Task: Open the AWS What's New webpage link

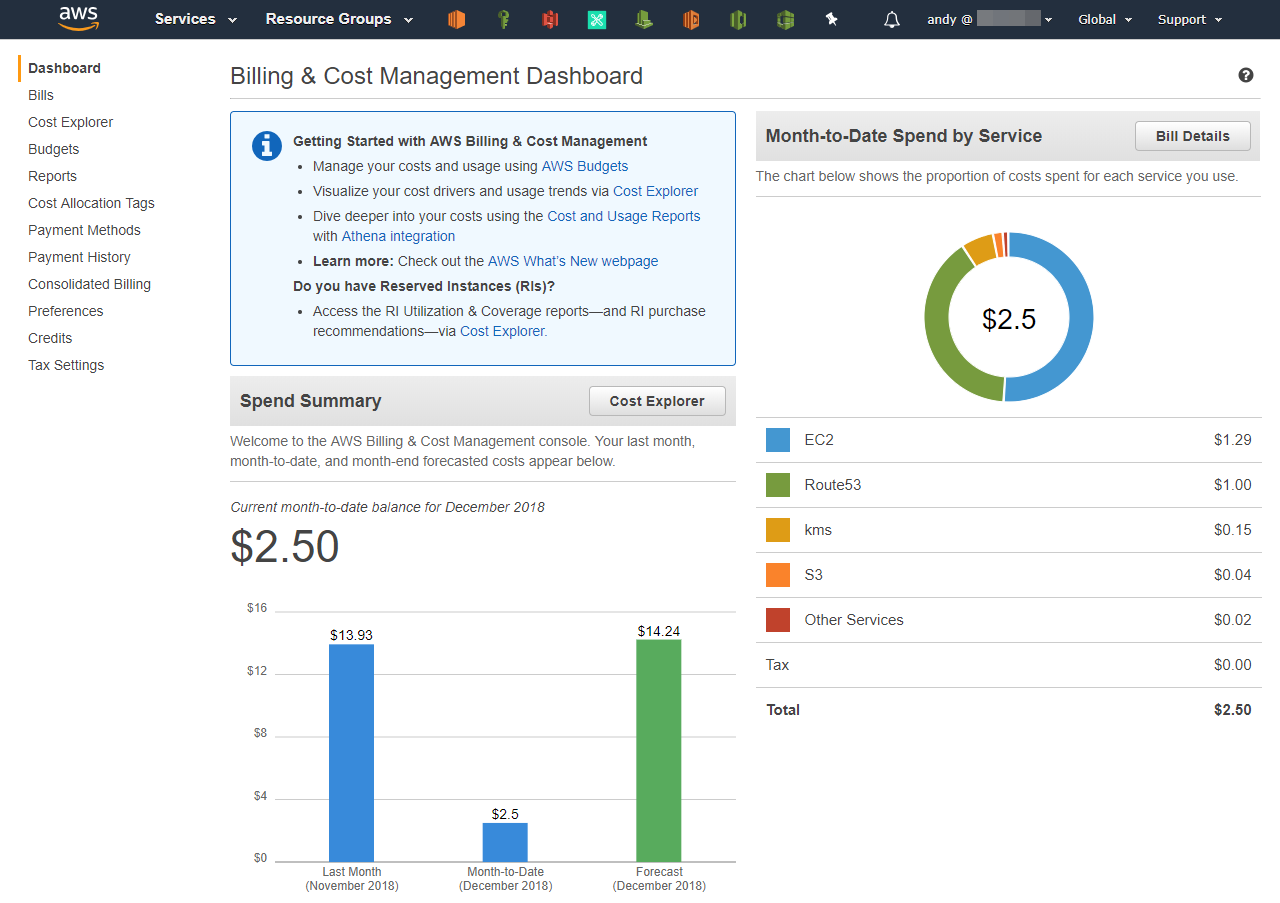Action: pyautogui.click(x=573, y=261)
